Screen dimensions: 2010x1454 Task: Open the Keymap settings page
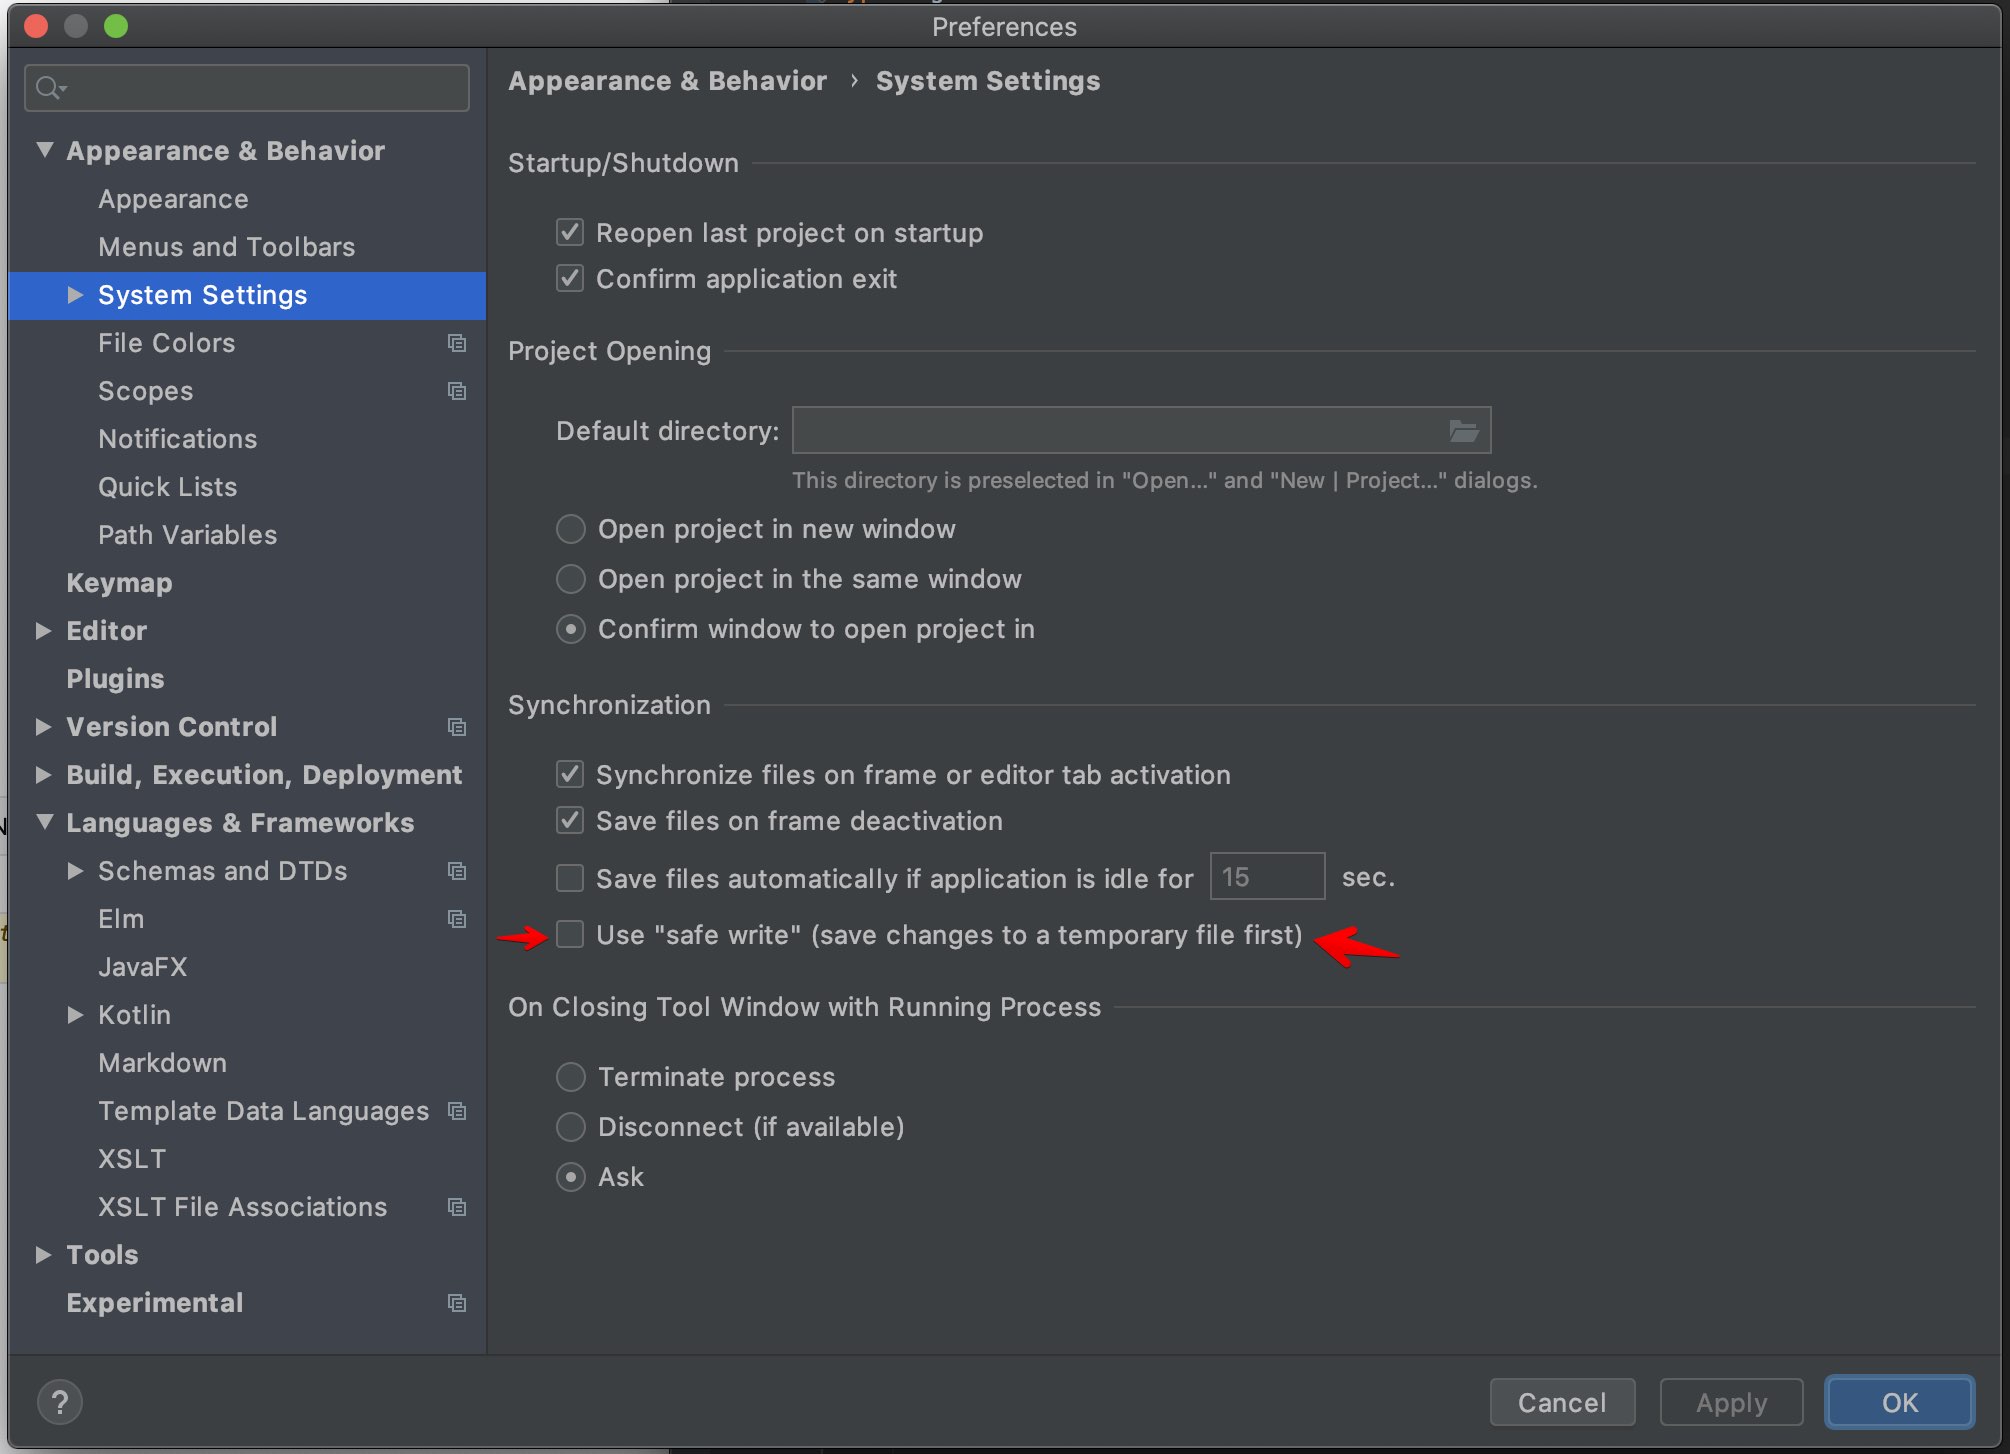(x=120, y=583)
